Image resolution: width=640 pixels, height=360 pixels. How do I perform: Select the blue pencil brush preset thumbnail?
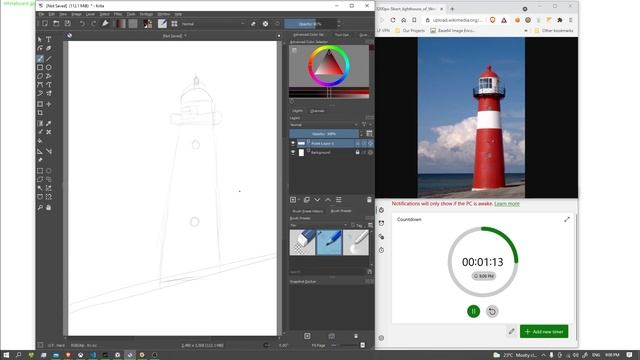(329, 242)
